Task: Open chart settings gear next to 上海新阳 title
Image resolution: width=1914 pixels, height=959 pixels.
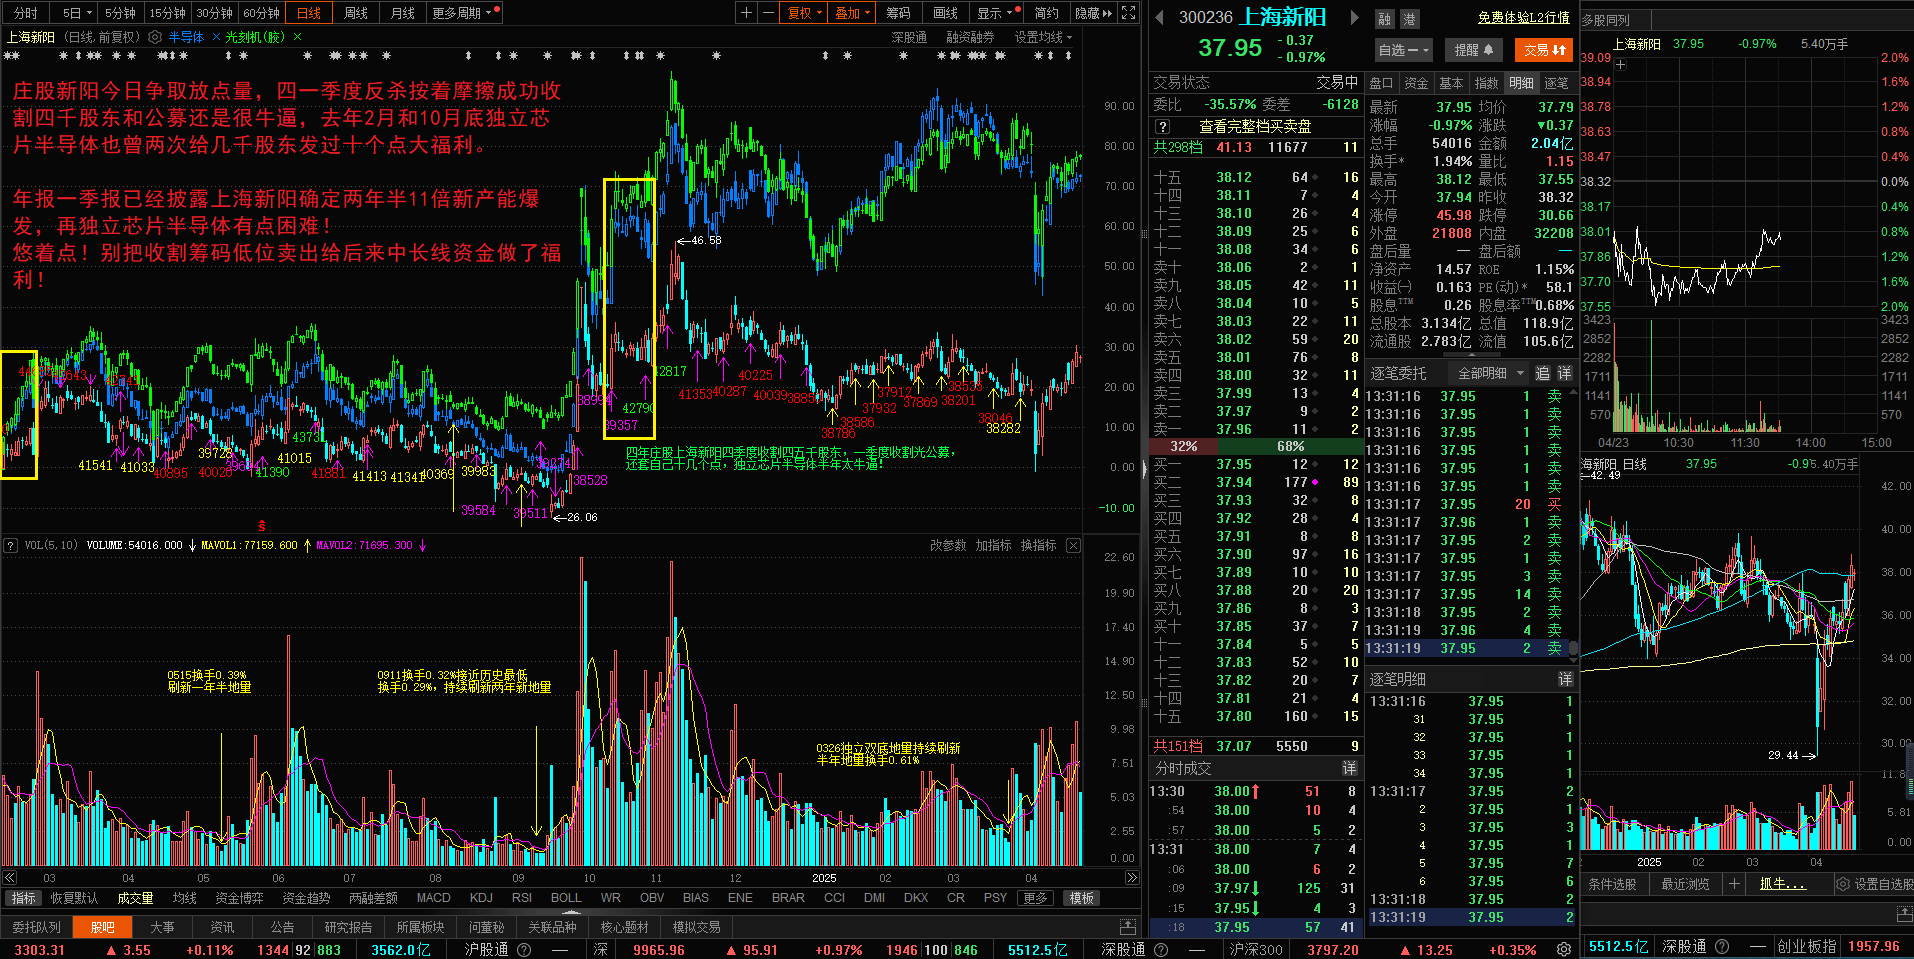Action: [x=155, y=37]
